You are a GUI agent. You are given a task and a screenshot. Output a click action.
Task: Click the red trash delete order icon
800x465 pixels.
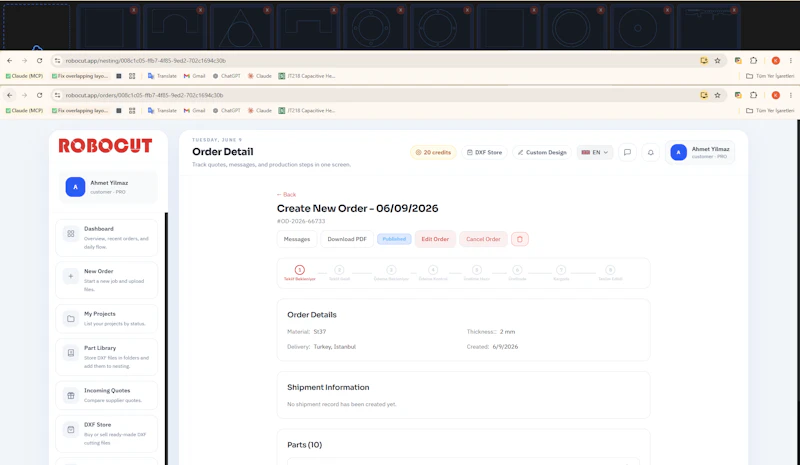(520, 239)
